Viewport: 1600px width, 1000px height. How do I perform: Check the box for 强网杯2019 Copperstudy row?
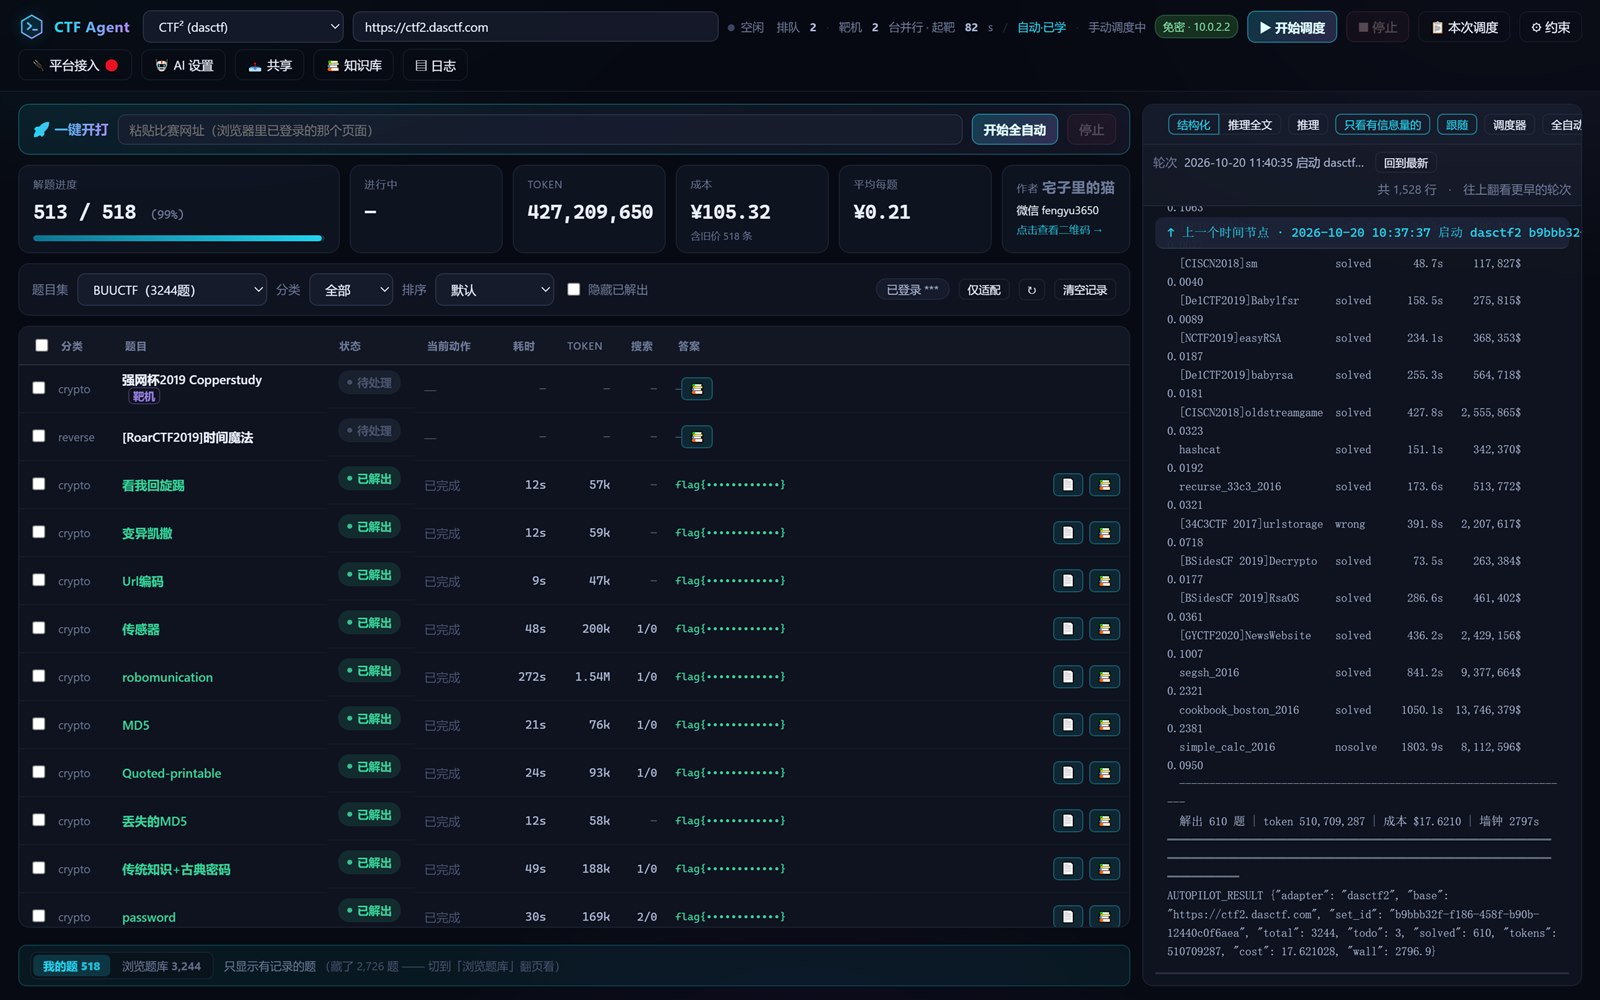coord(39,388)
